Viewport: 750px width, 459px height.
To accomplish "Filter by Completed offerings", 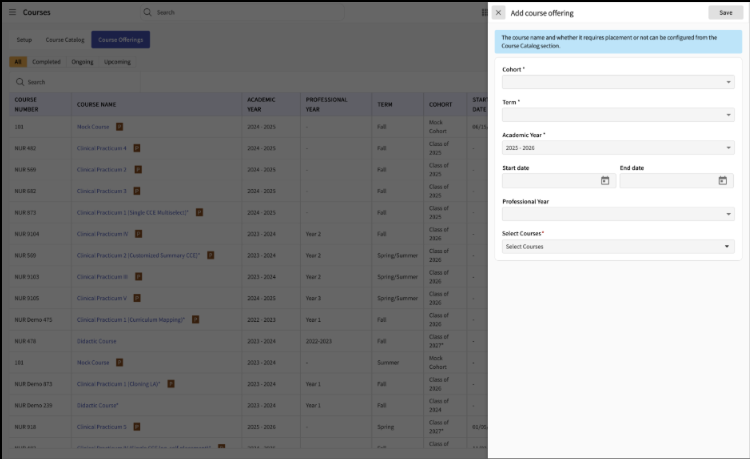I will 46,62.
